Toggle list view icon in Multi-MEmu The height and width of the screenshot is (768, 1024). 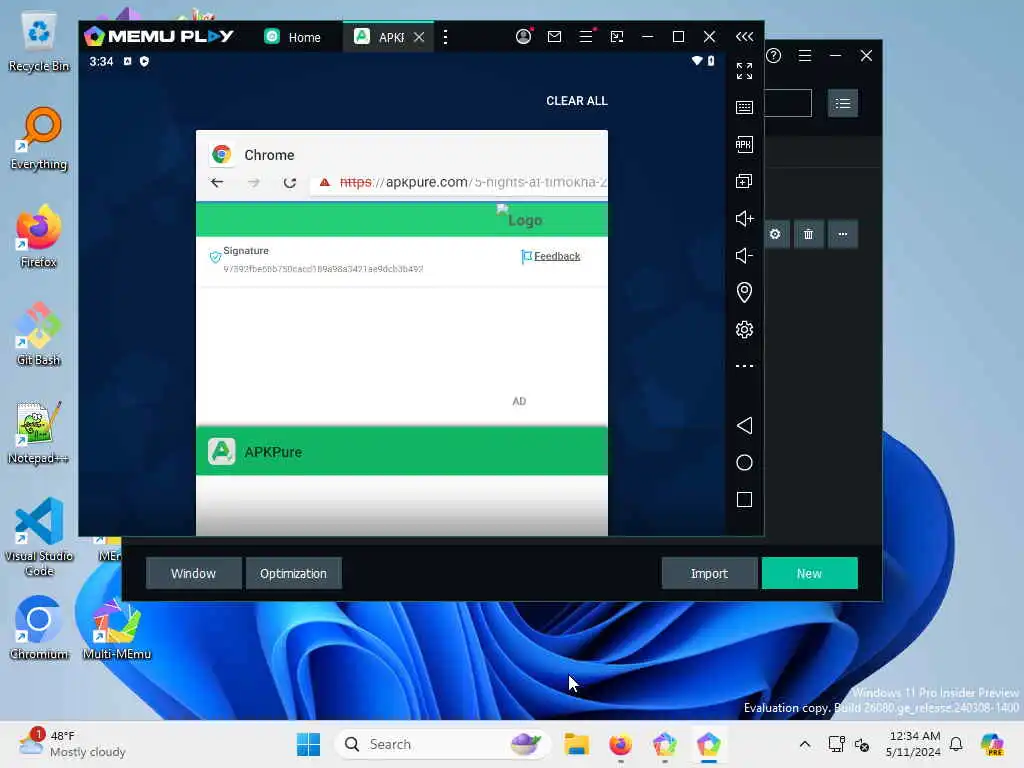(x=842, y=103)
